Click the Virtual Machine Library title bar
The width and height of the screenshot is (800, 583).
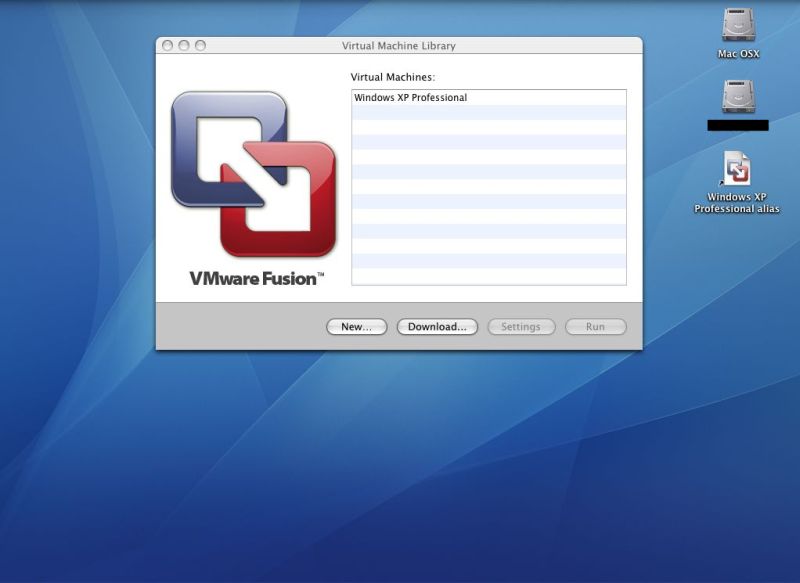[x=399, y=46]
